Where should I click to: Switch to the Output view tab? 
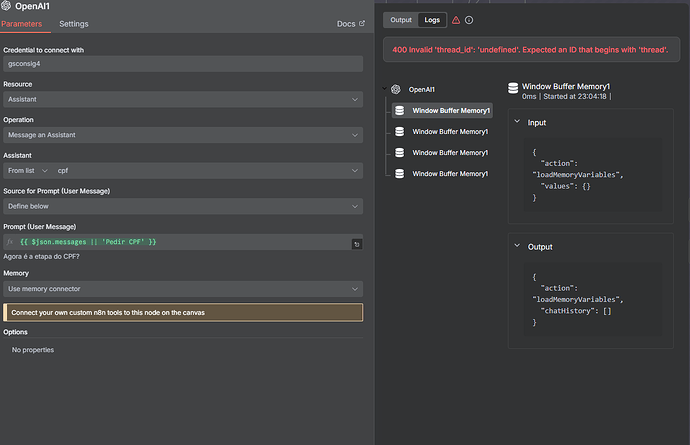(x=401, y=20)
